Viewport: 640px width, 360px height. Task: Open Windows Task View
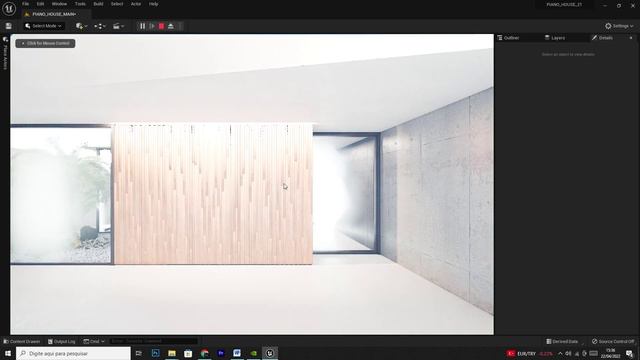tap(139, 353)
